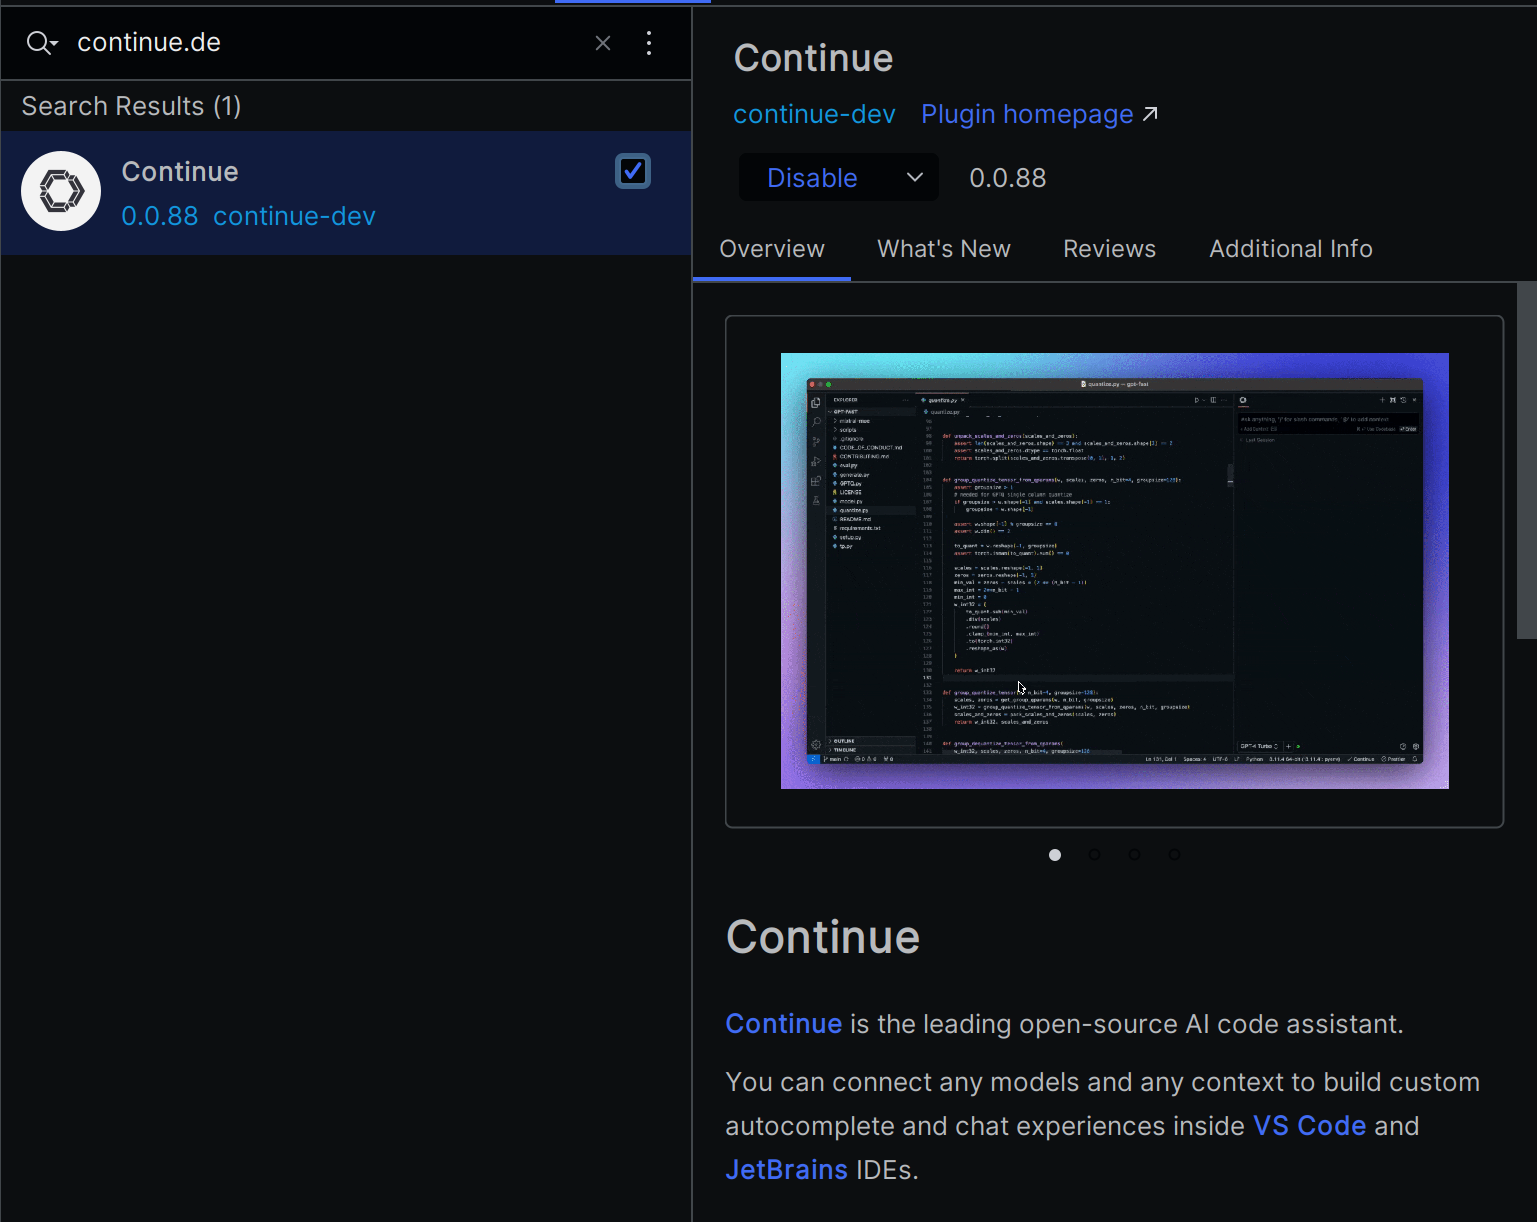The height and width of the screenshot is (1222, 1537).
Task: Select the second carousel dot
Action: 1094,855
